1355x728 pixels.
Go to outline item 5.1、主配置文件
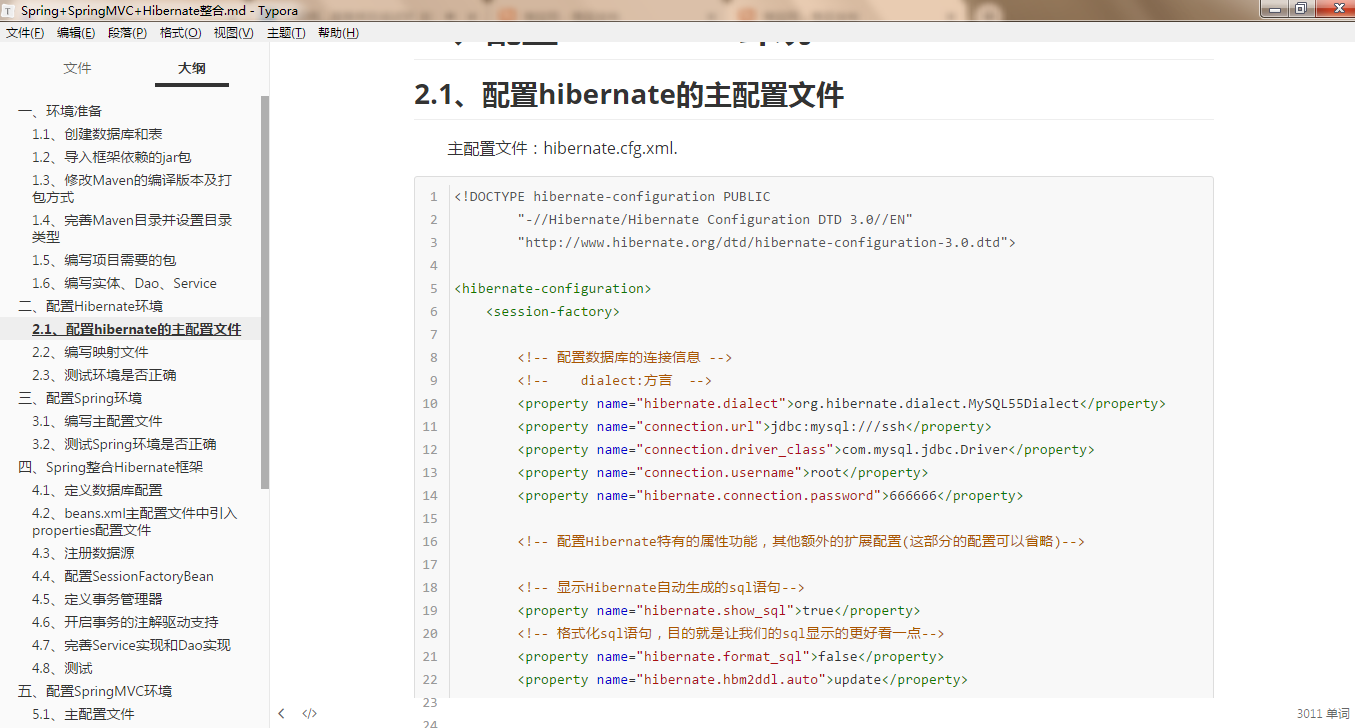pos(83,714)
